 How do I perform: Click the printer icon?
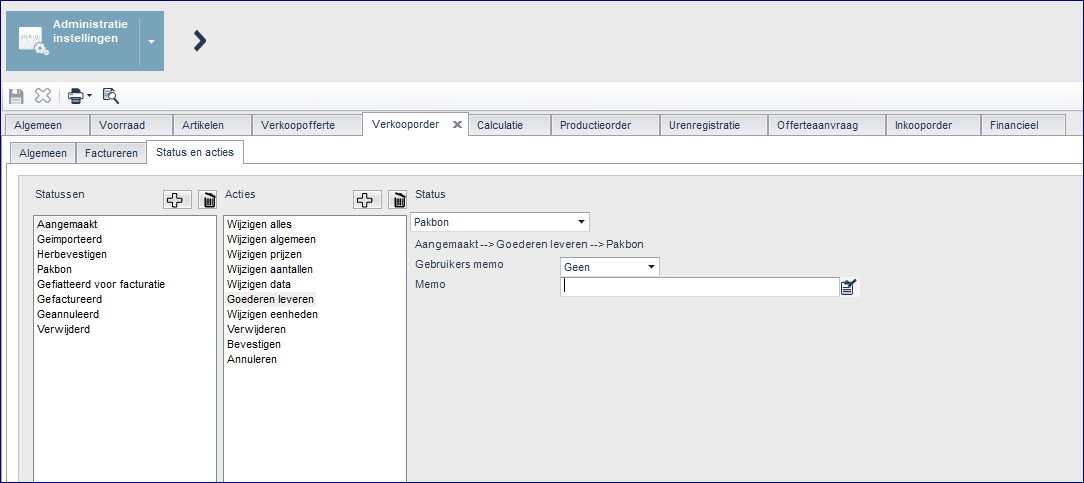(76, 96)
